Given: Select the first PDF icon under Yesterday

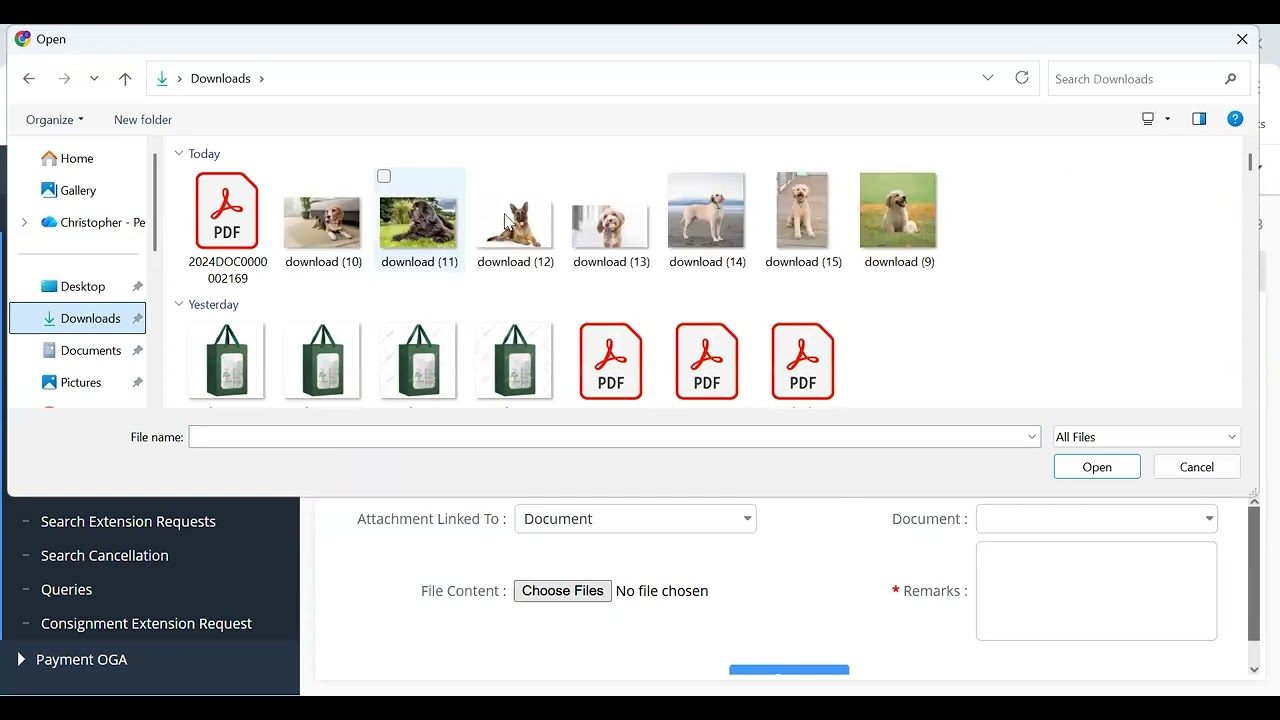Looking at the screenshot, I should [x=611, y=361].
